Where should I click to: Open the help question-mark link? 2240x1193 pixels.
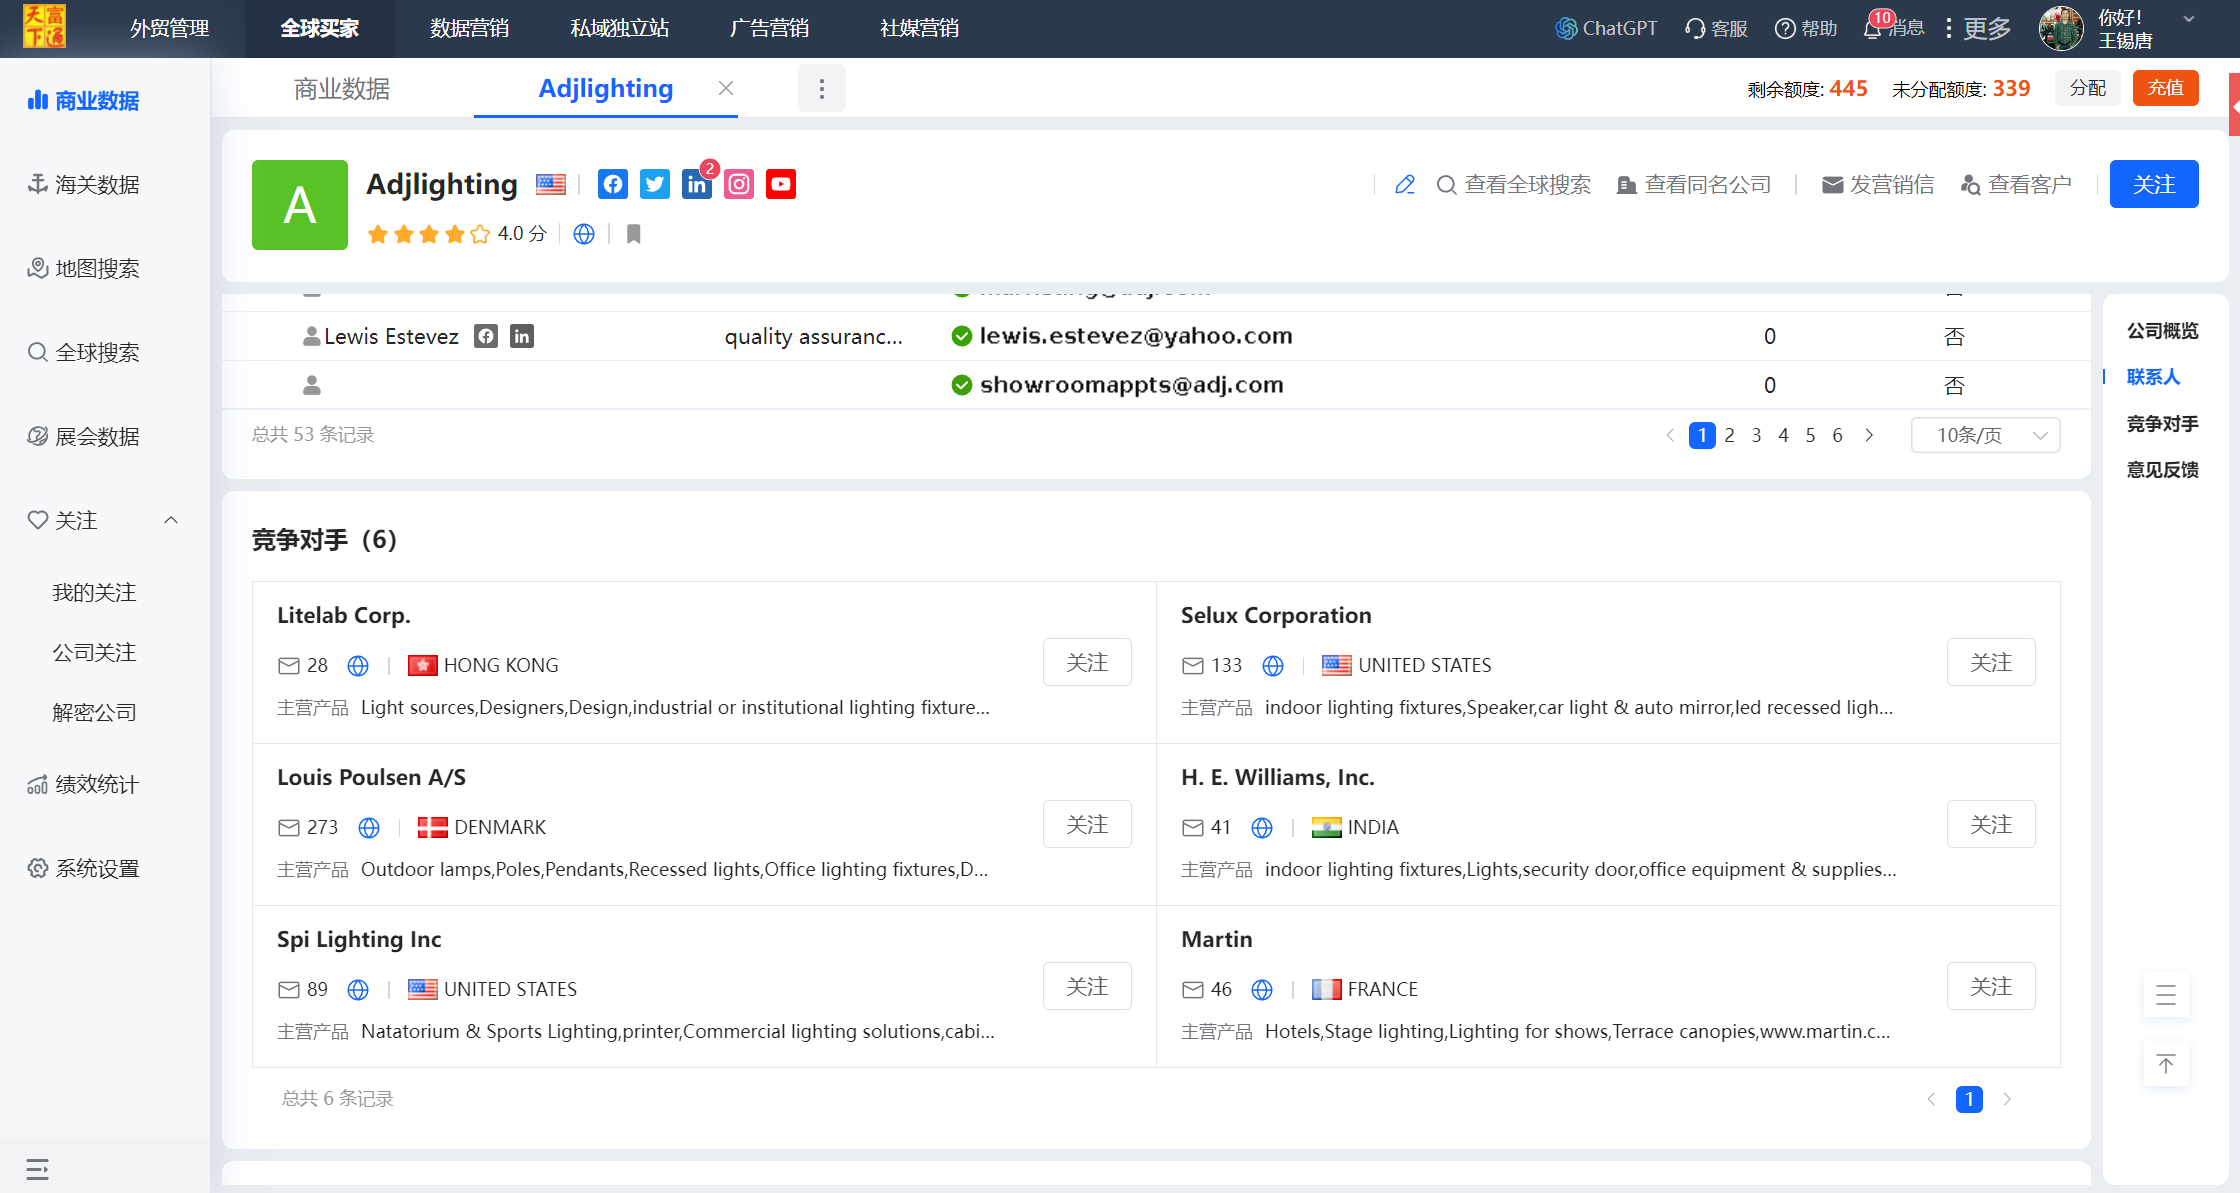pos(1806,28)
